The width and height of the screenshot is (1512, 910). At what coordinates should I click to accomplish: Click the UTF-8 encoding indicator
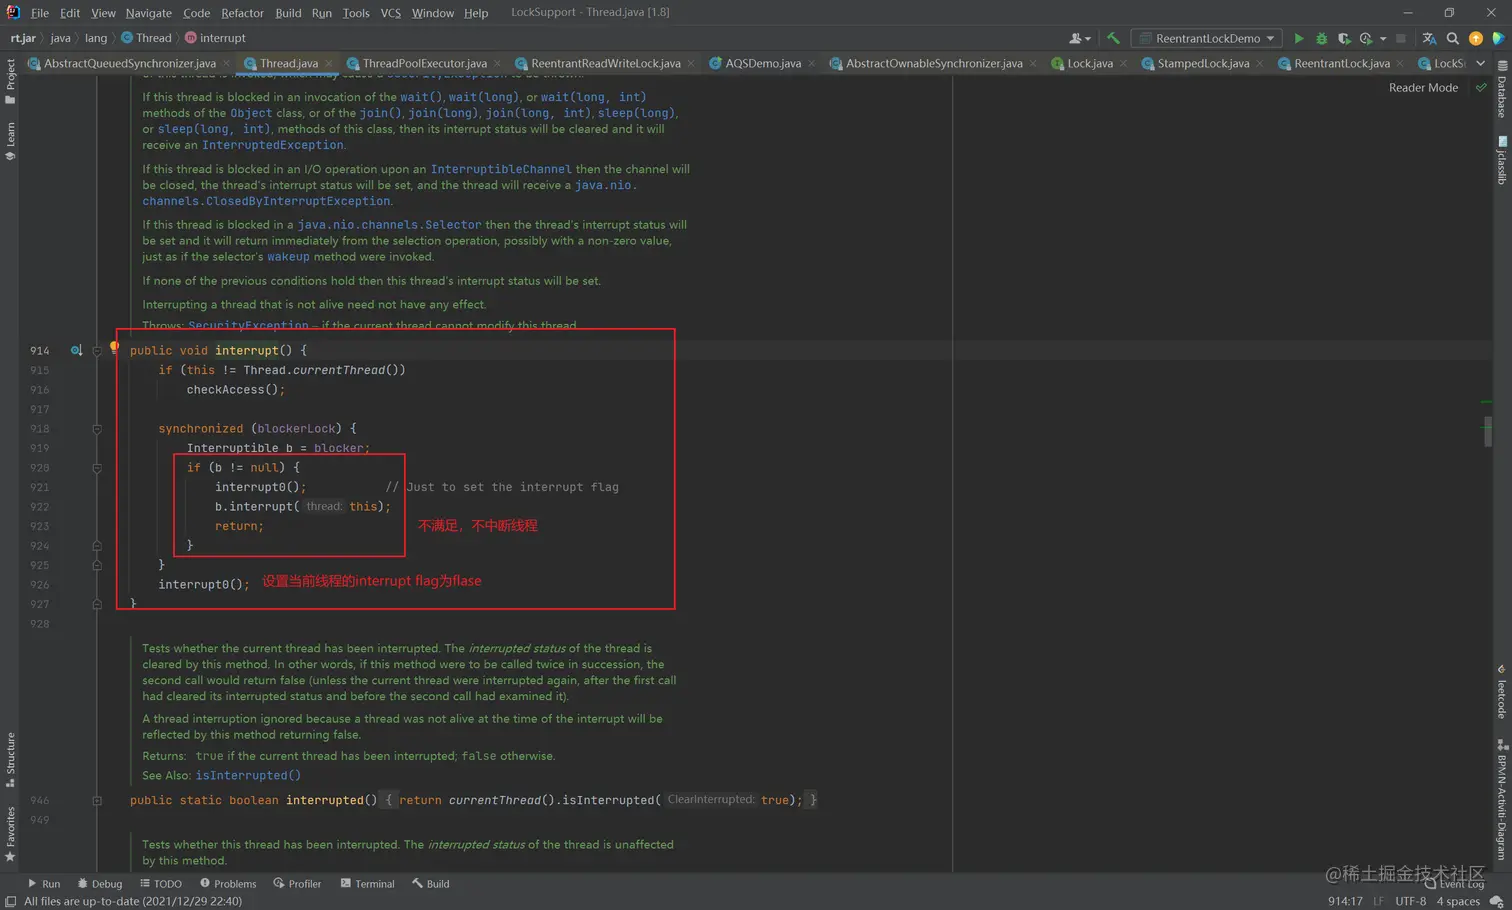(1410, 901)
